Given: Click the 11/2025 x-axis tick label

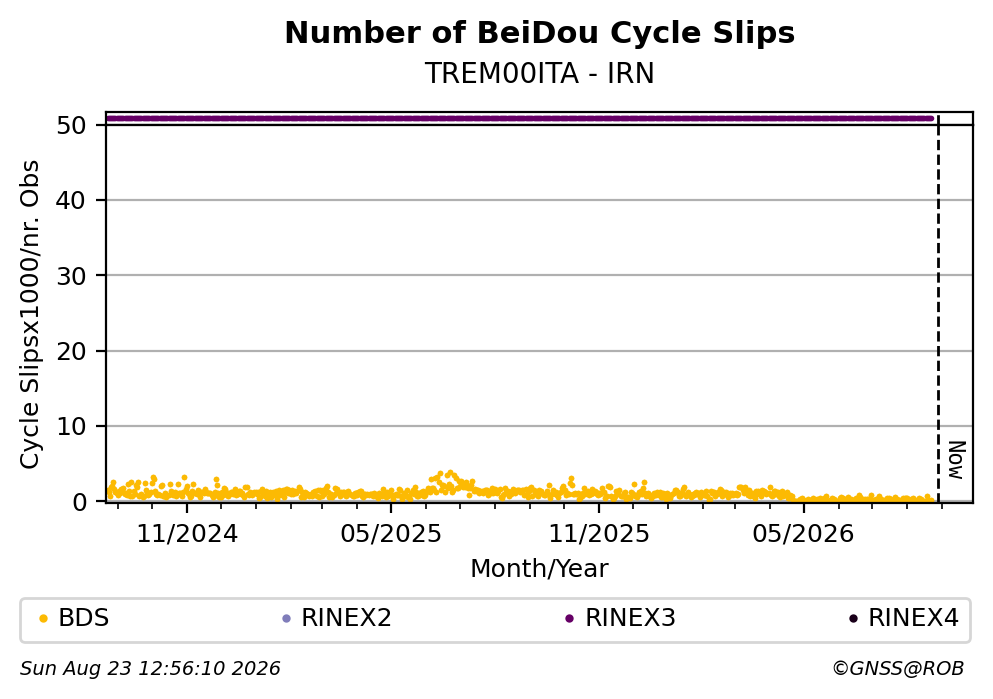Looking at the screenshot, I should (599, 534).
